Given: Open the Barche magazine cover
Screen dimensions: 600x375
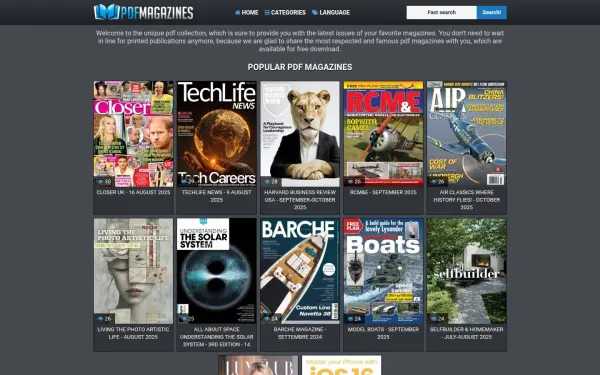Looking at the screenshot, I should (x=300, y=271).
